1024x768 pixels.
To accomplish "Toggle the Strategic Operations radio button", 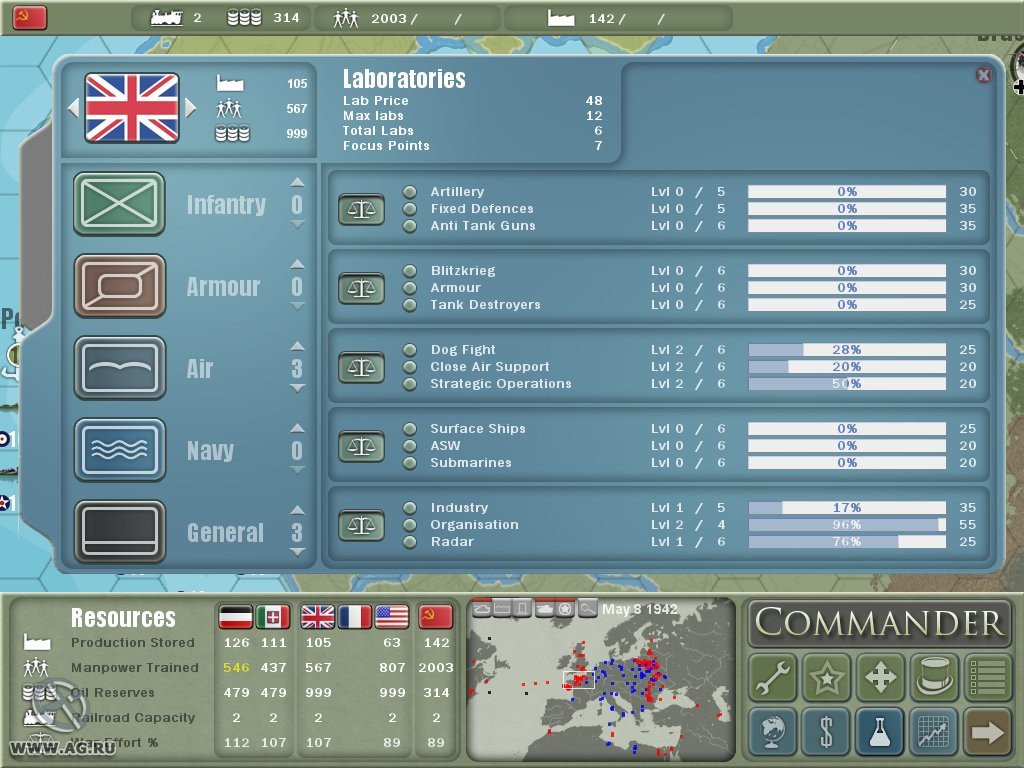I will (409, 384).
